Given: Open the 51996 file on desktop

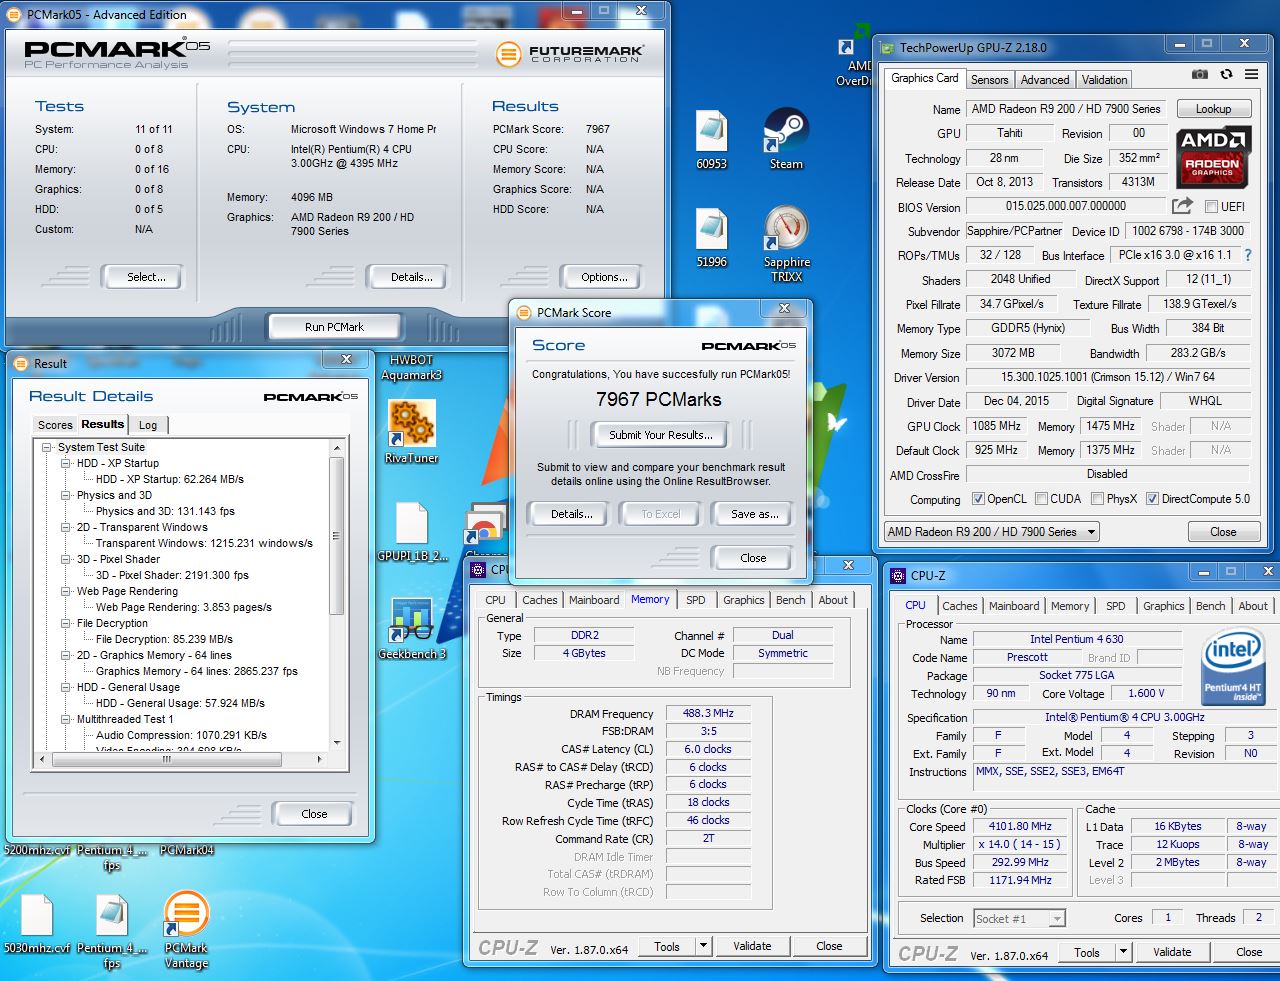Looking at the screenshot, I should click(x=712, y=237).
